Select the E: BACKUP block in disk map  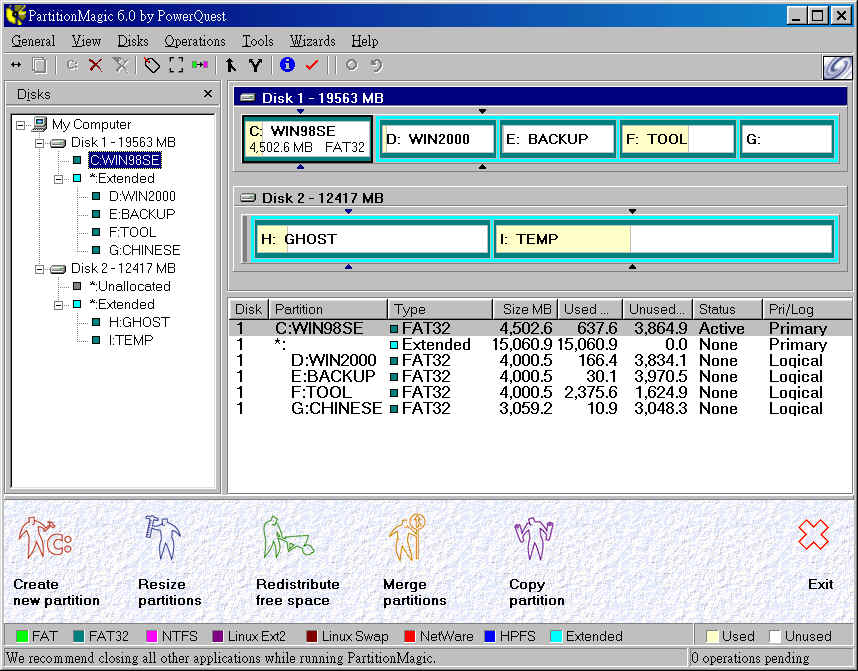558,139
